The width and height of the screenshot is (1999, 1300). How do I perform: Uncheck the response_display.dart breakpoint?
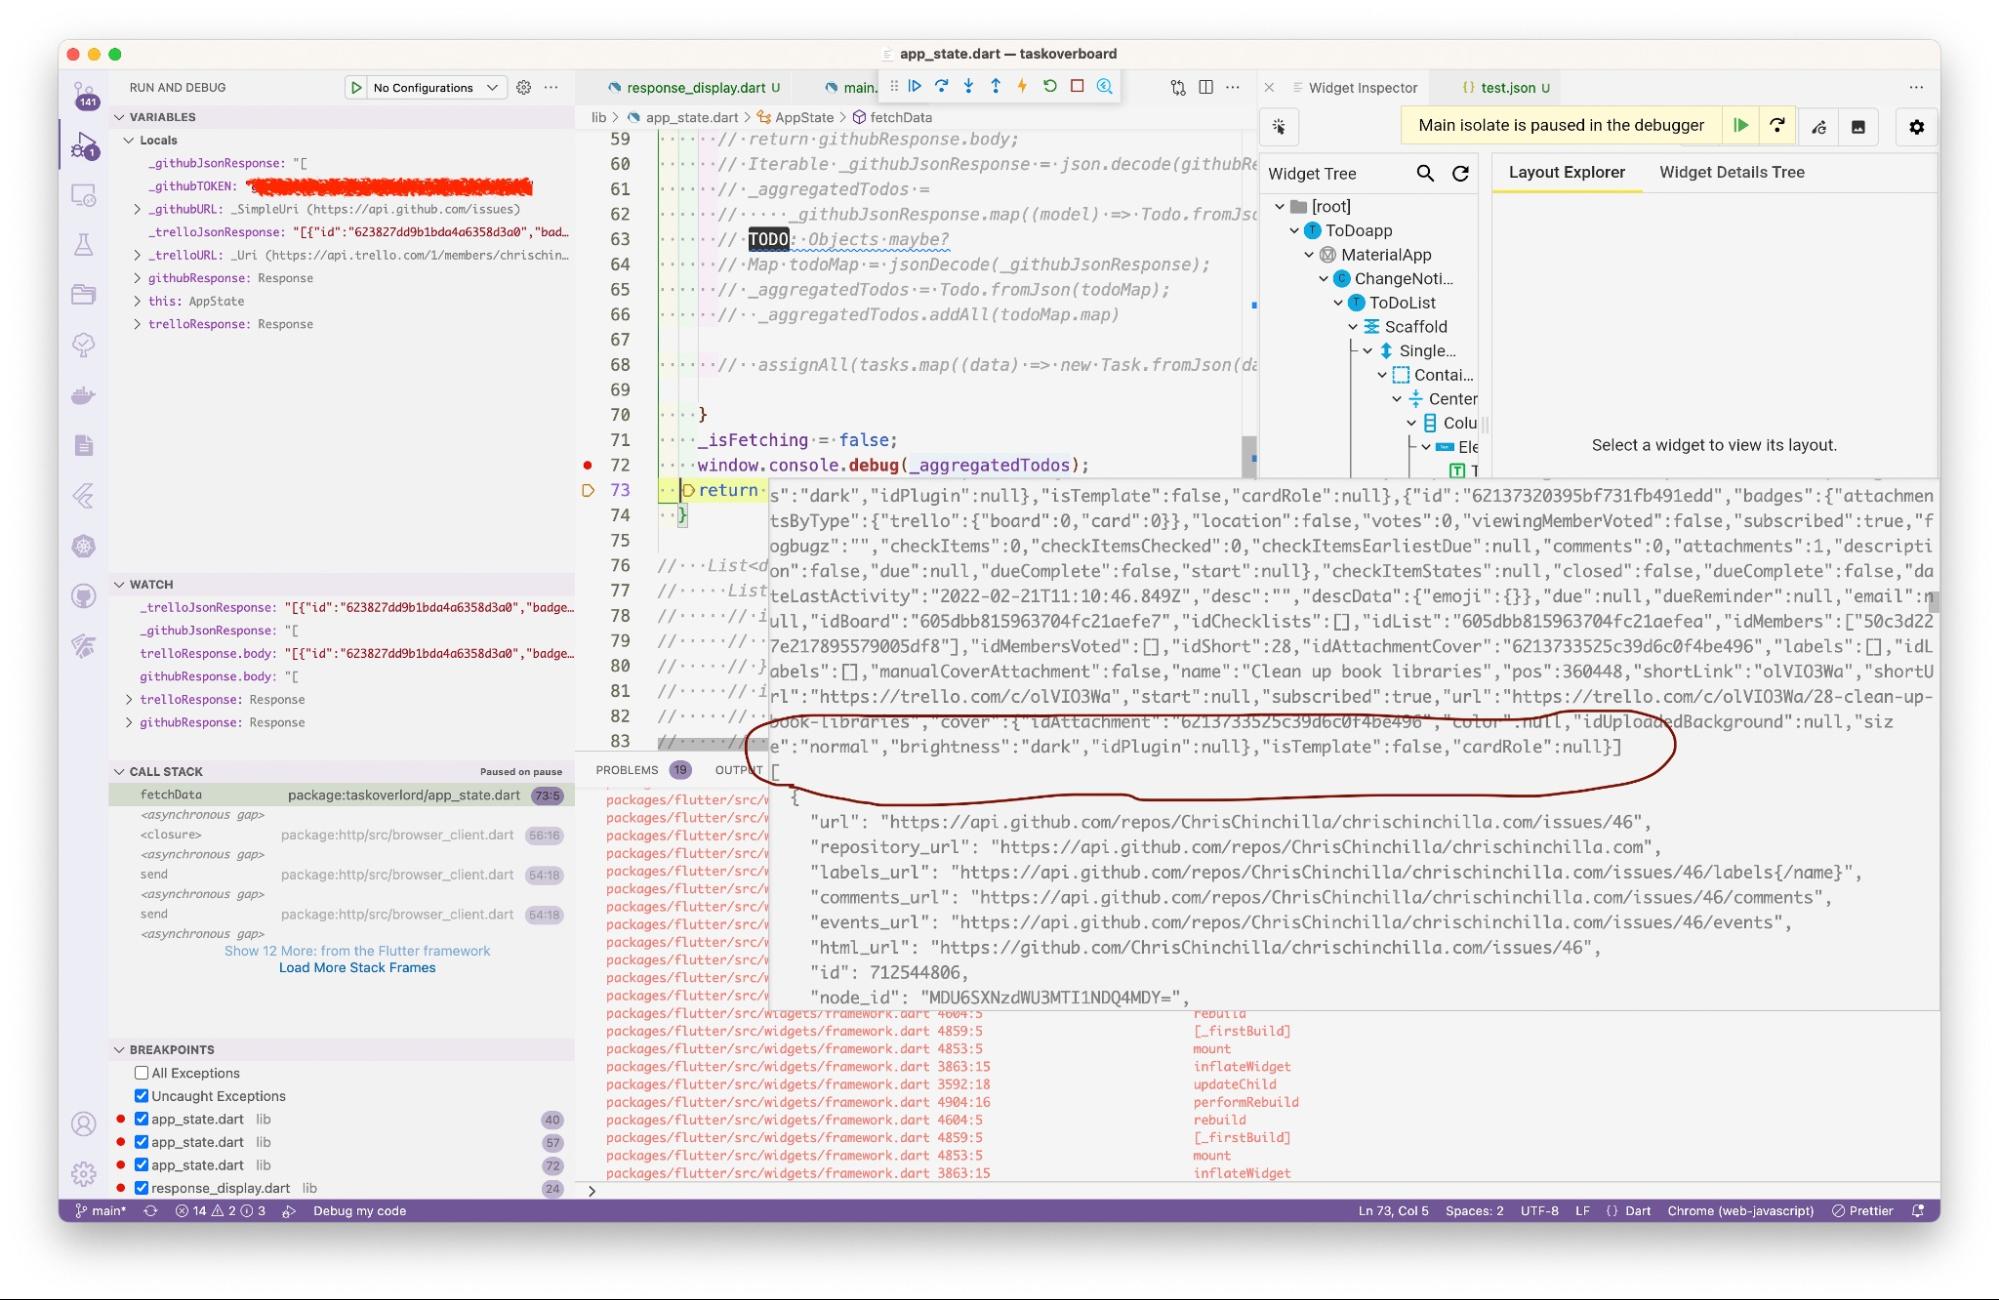(x=140, y=1188)
